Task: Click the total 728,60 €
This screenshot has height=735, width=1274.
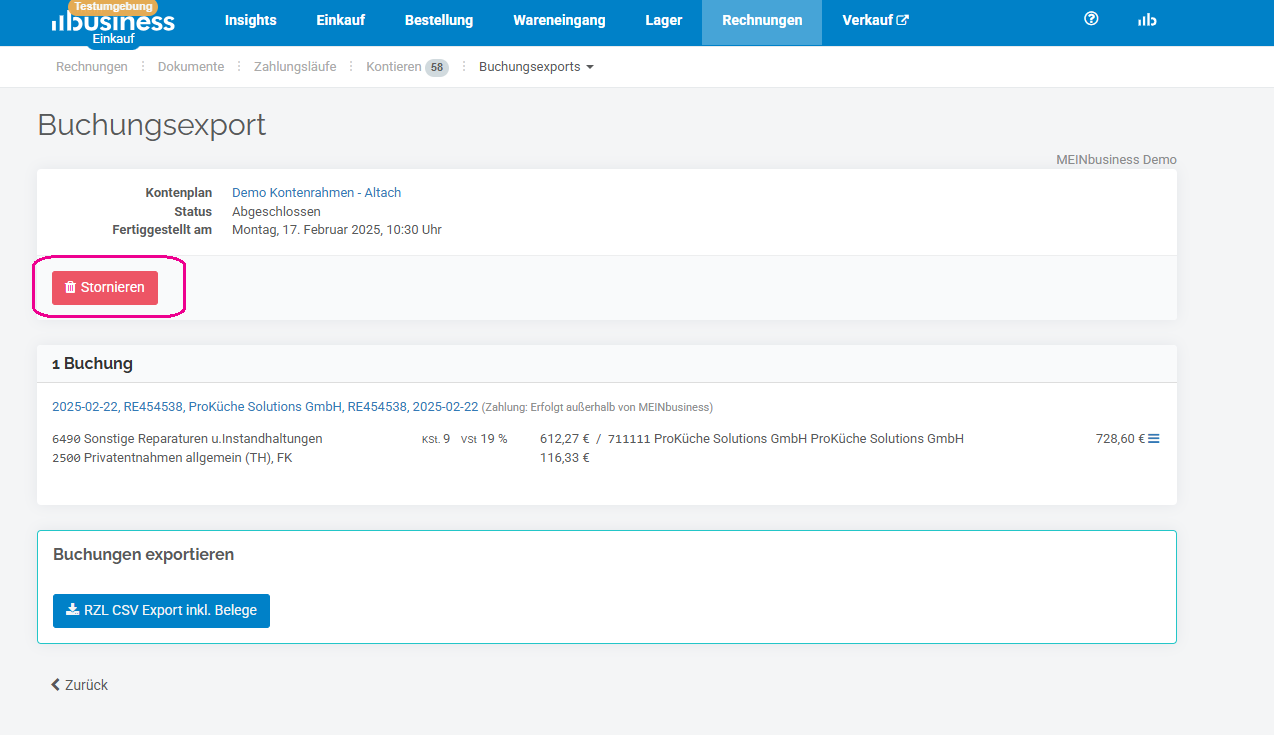Action: tap(1120, 439)
